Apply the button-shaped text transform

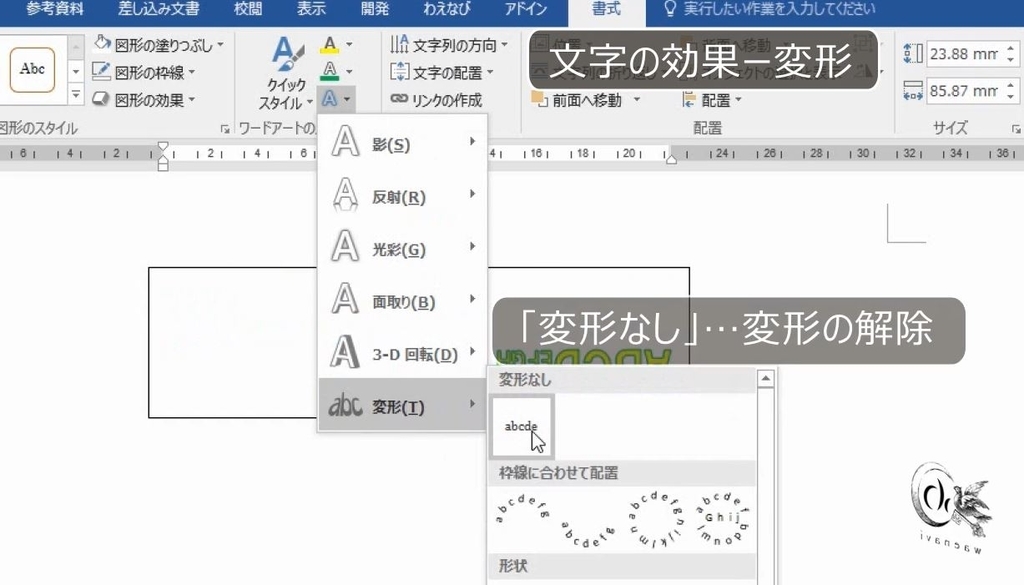coord(723,519)
